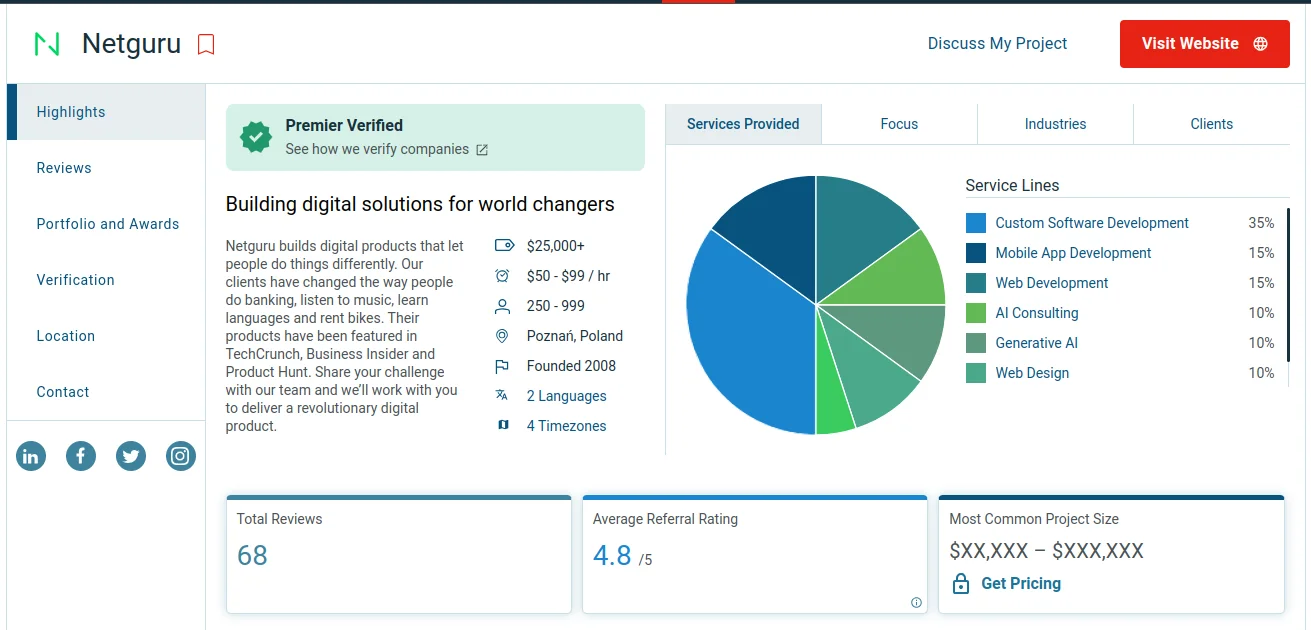Screen dimensions: 1311x630
Task: Bookmark Netguru with the red bookmark icon
Action: coord(206,44)
